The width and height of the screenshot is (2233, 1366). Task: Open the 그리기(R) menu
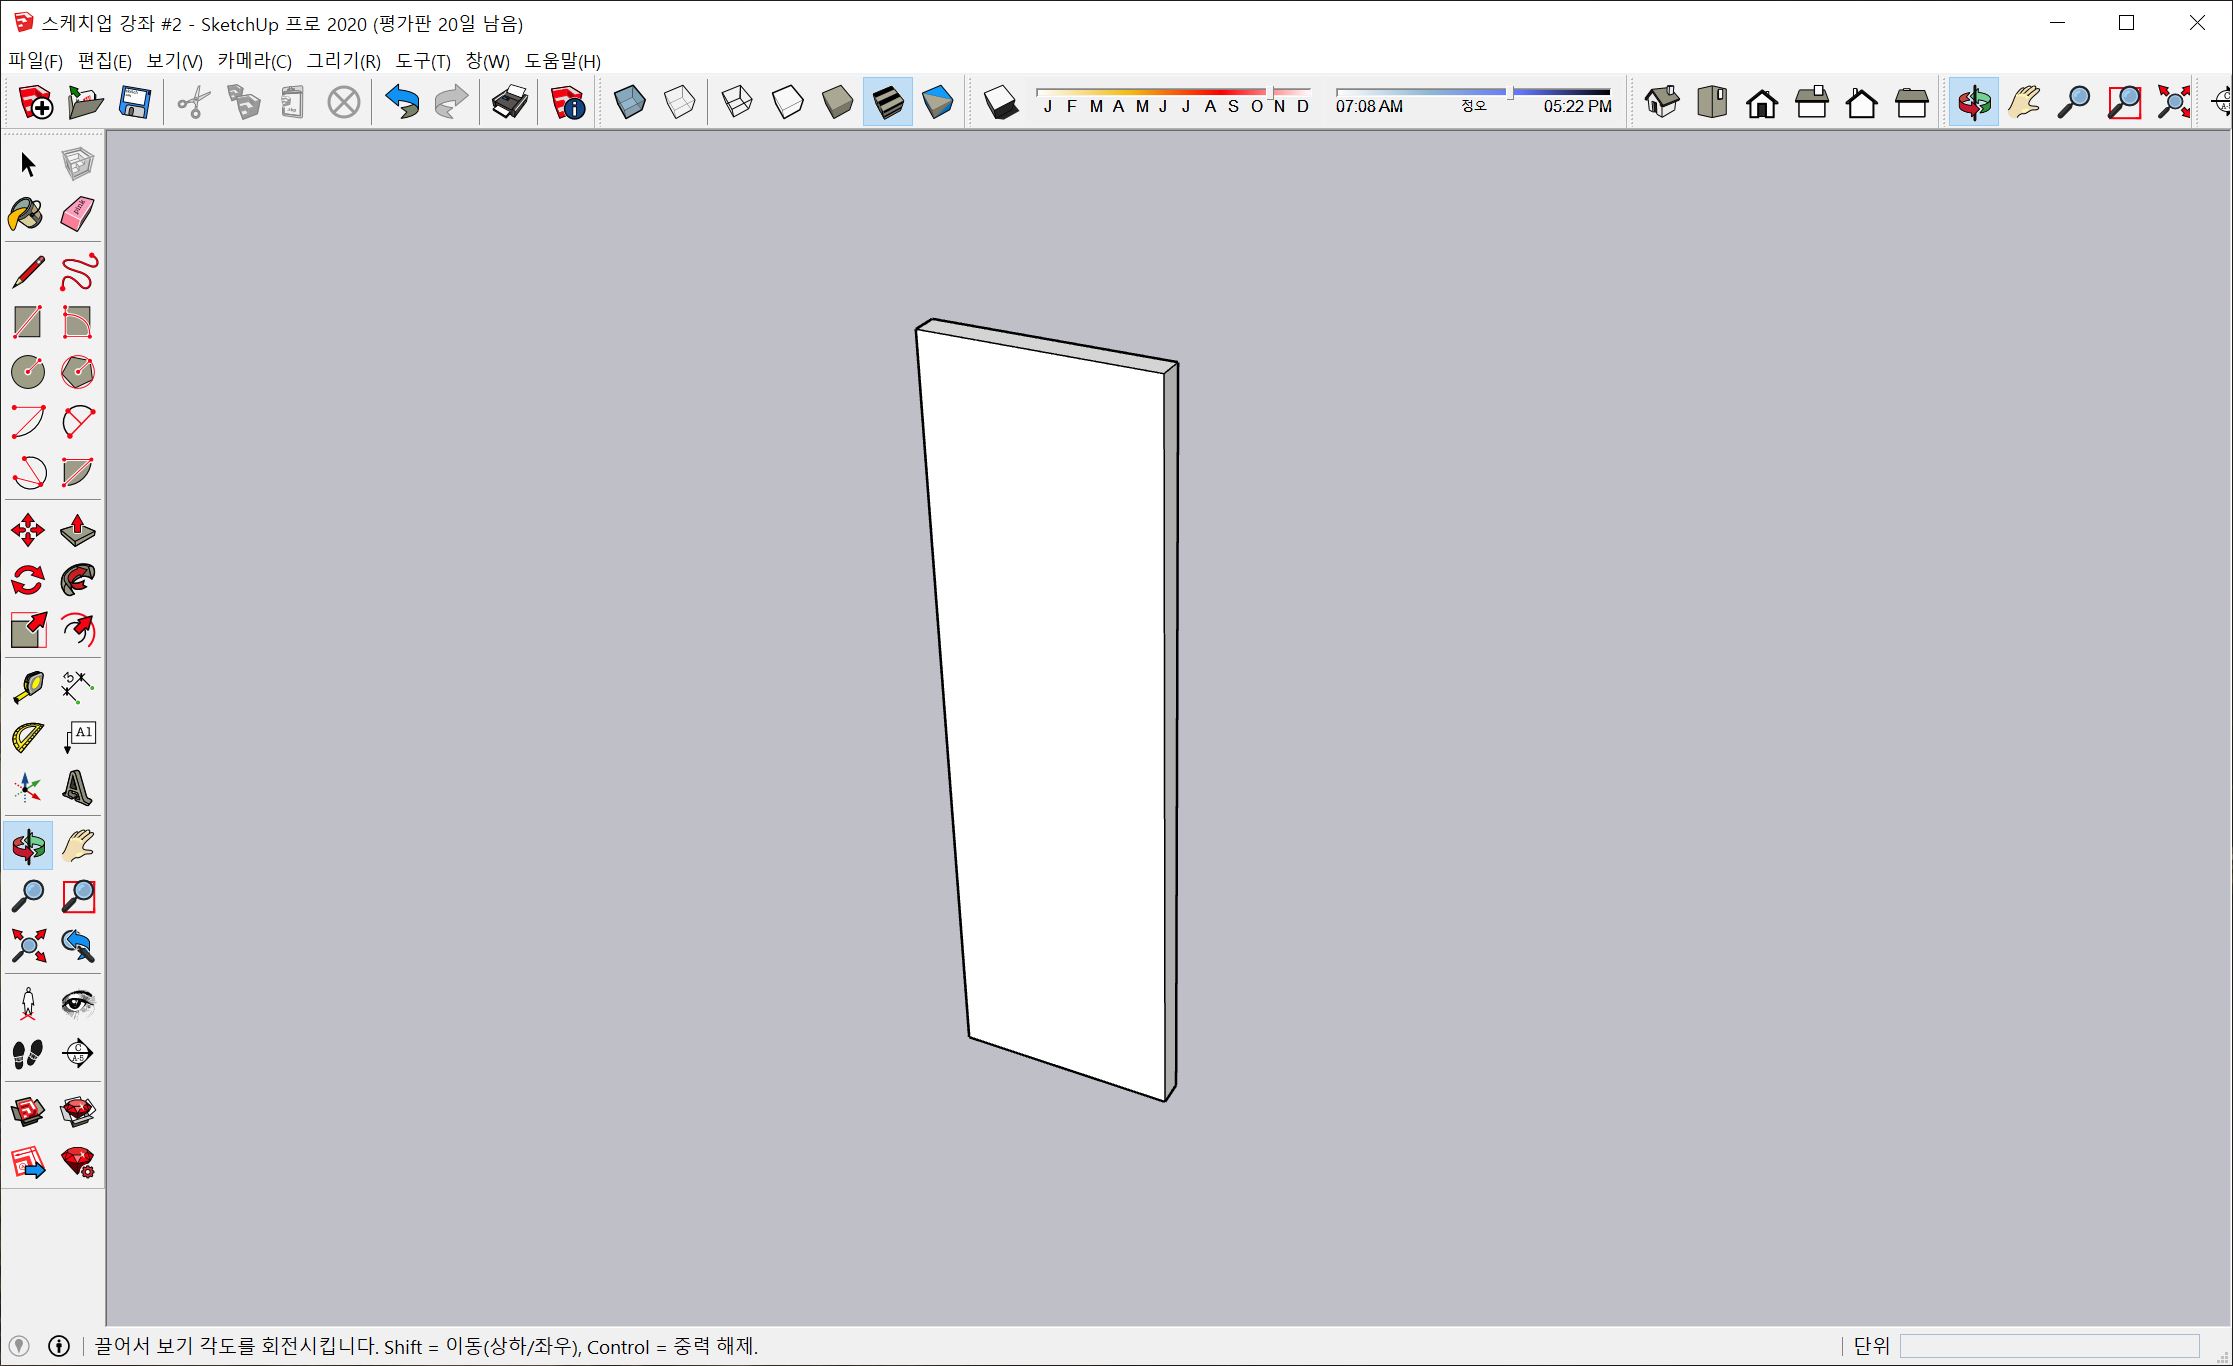(x=343, y=61)
